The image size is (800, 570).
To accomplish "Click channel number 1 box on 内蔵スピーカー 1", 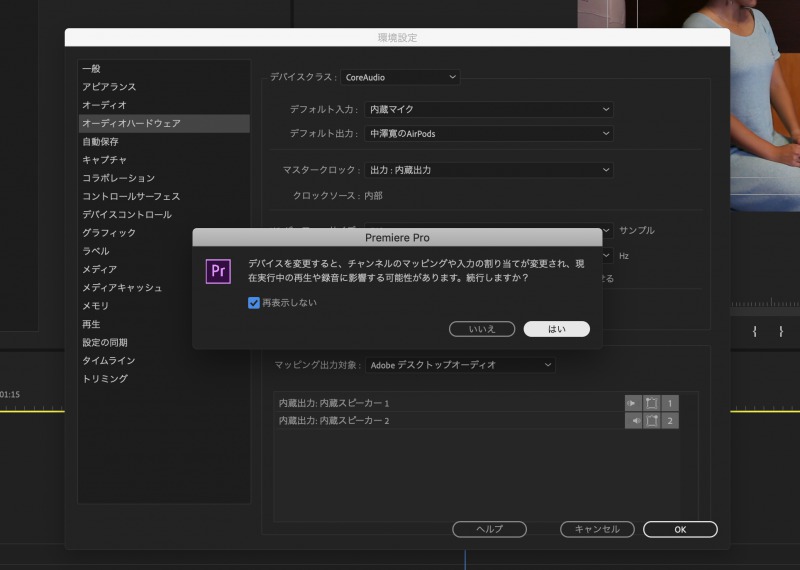I will (670, 403).
